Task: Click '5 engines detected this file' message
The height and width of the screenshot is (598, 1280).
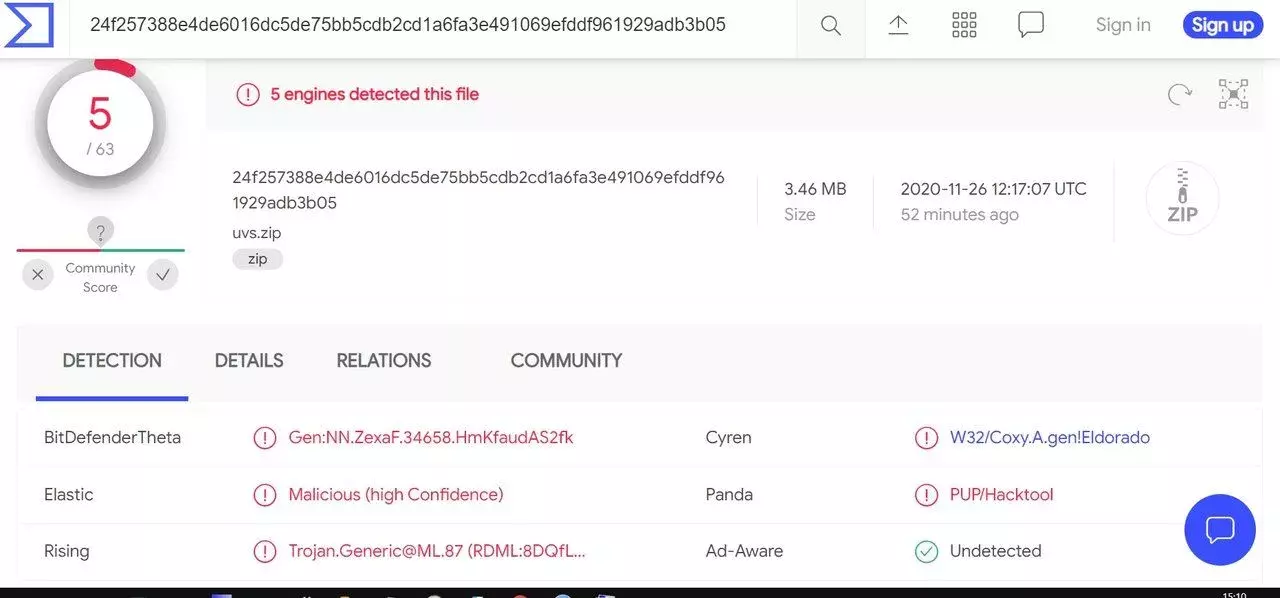Action: click(375, 94)
